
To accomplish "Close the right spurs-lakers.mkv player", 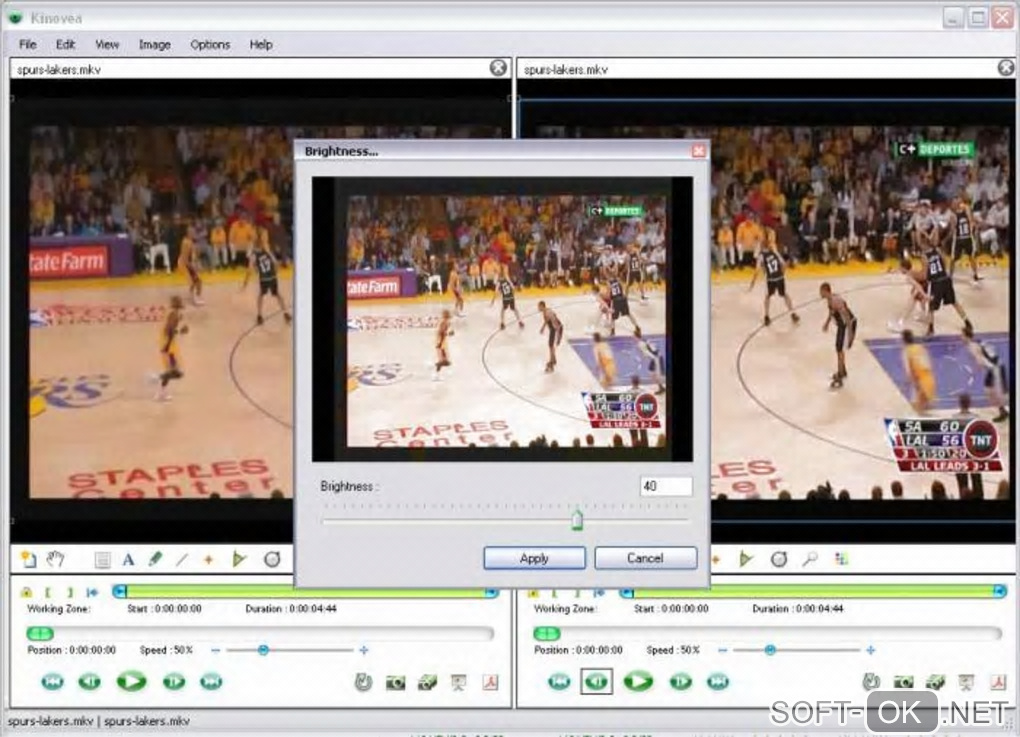I will (x=1006, y=68).
